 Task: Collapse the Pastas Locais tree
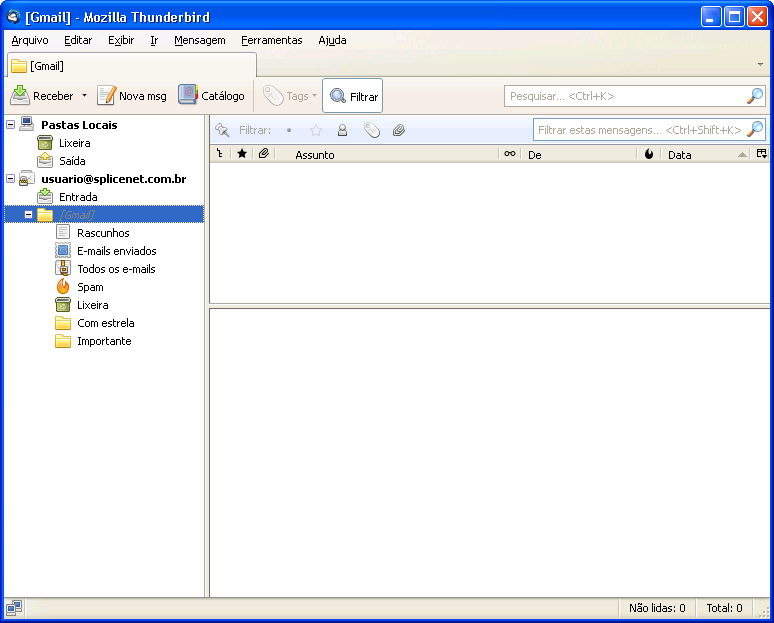click(x=10, y=124)
